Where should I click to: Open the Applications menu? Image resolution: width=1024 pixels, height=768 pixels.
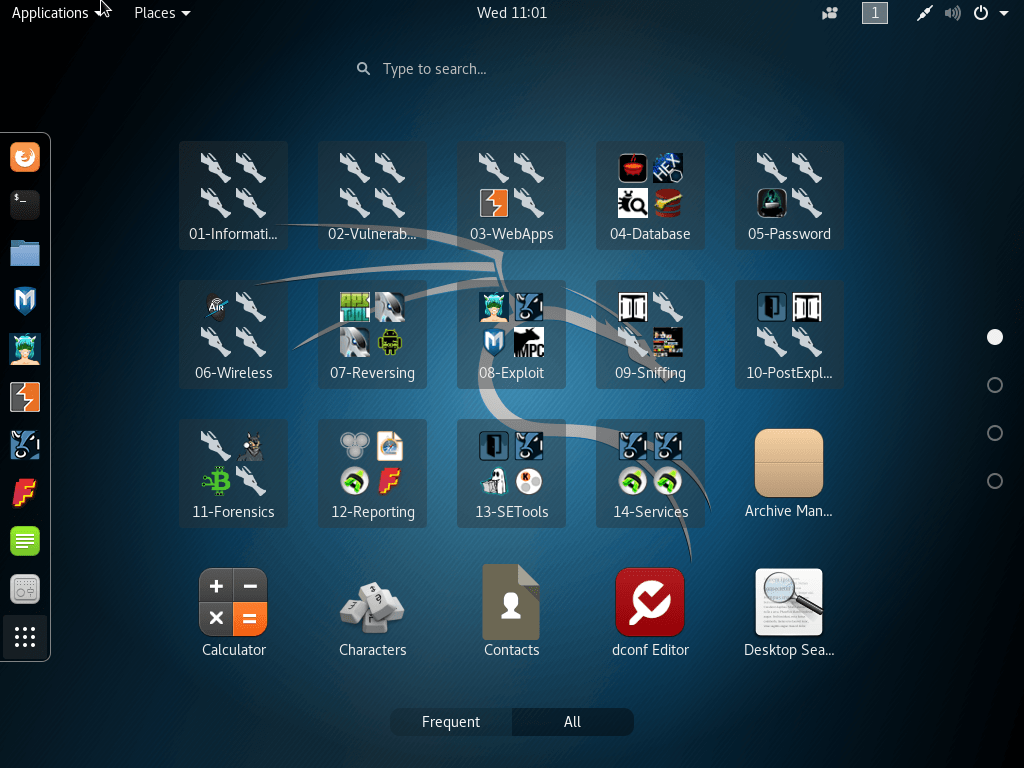tap(56, 12)
